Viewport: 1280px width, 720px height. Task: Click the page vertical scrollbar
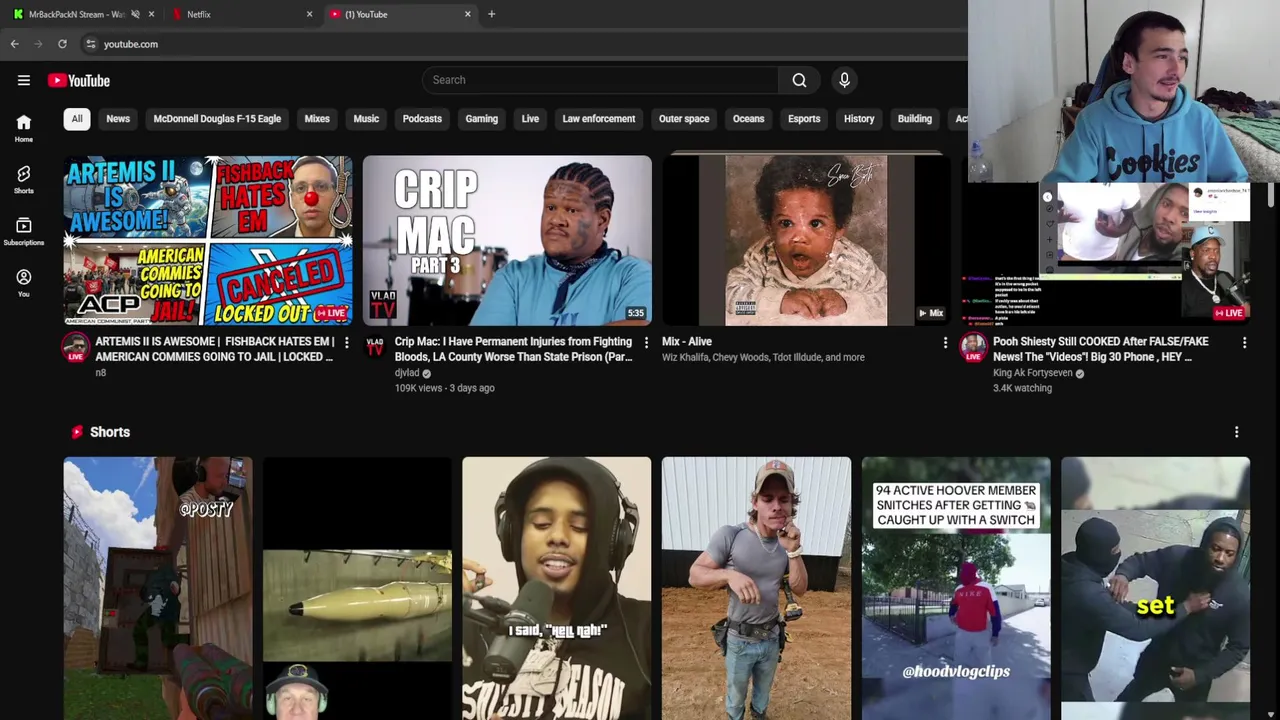click(x=1273, y=196)
